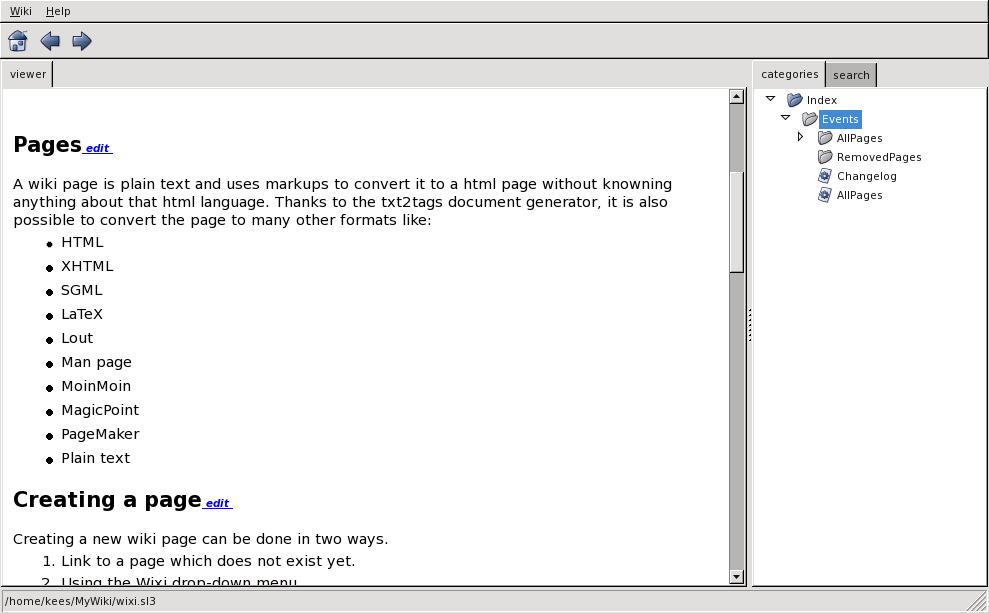Collapse the Events tree node
The image size is (989, 613).
click(x=786, y=118)
